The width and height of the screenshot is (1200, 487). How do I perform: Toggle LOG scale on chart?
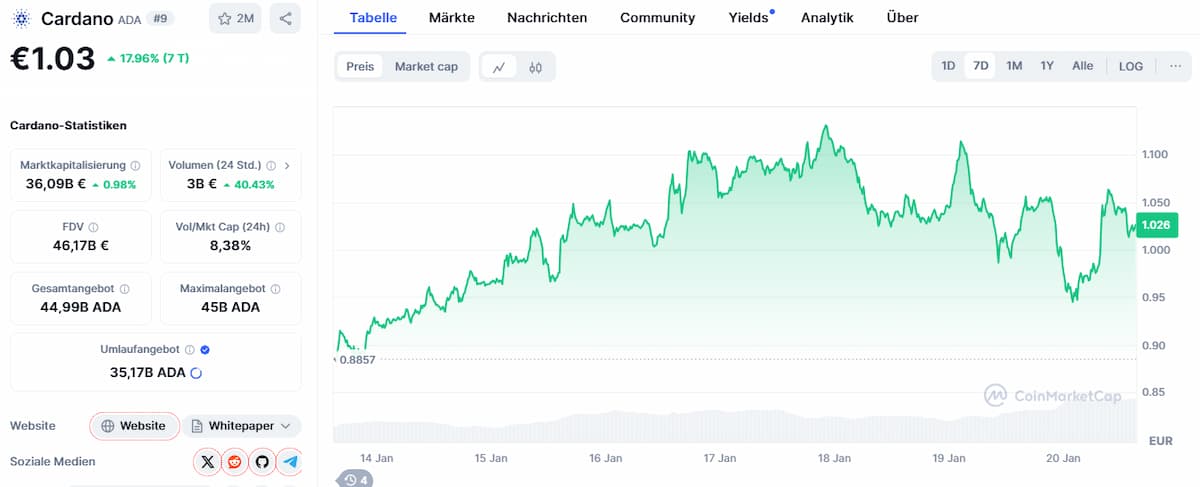[x=1131, y=66]
